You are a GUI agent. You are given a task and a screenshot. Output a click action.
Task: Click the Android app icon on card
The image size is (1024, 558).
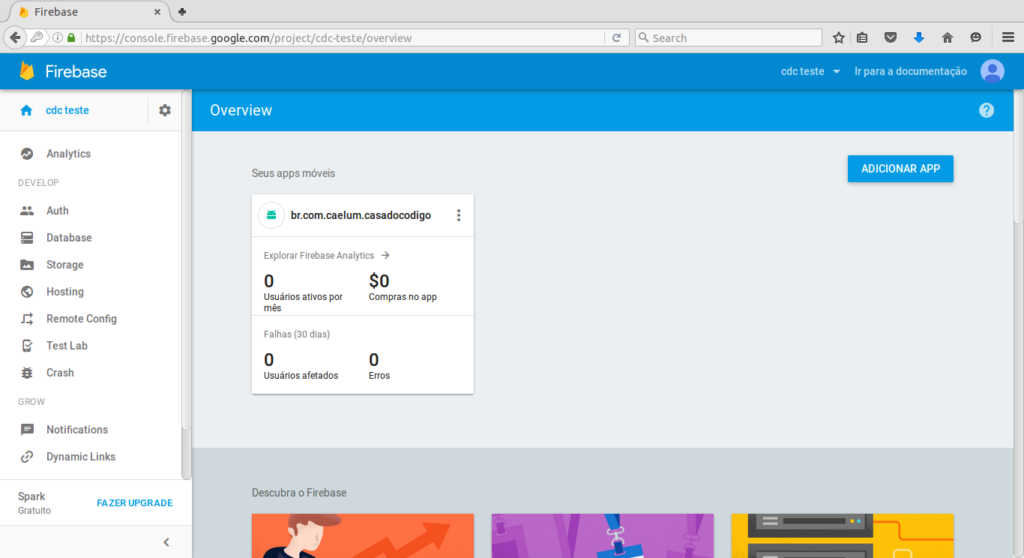[x=271, y=215]
